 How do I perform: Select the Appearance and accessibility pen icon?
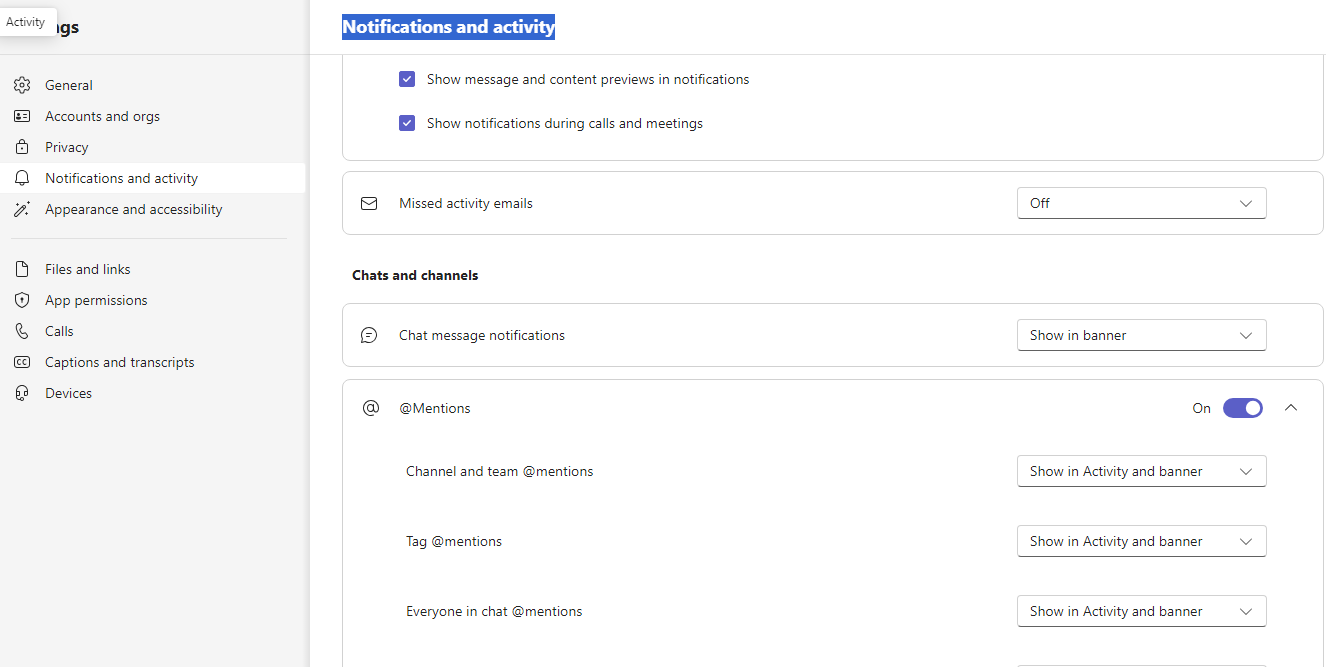point(22,209)
